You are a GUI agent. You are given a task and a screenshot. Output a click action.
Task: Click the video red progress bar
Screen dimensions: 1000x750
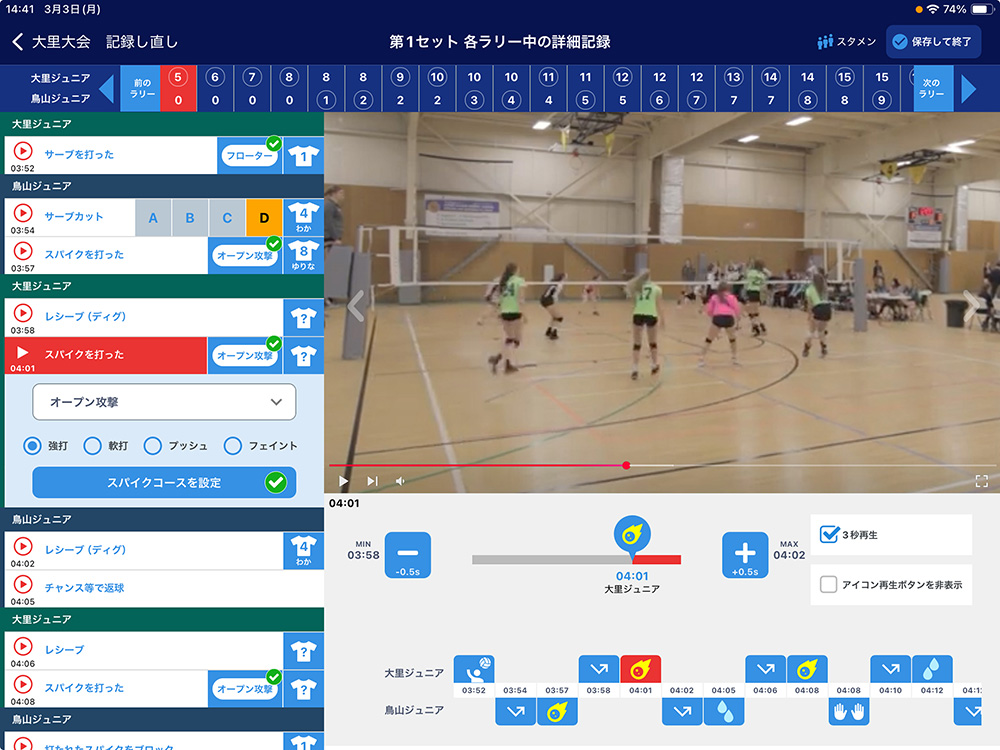coord(478,465)
